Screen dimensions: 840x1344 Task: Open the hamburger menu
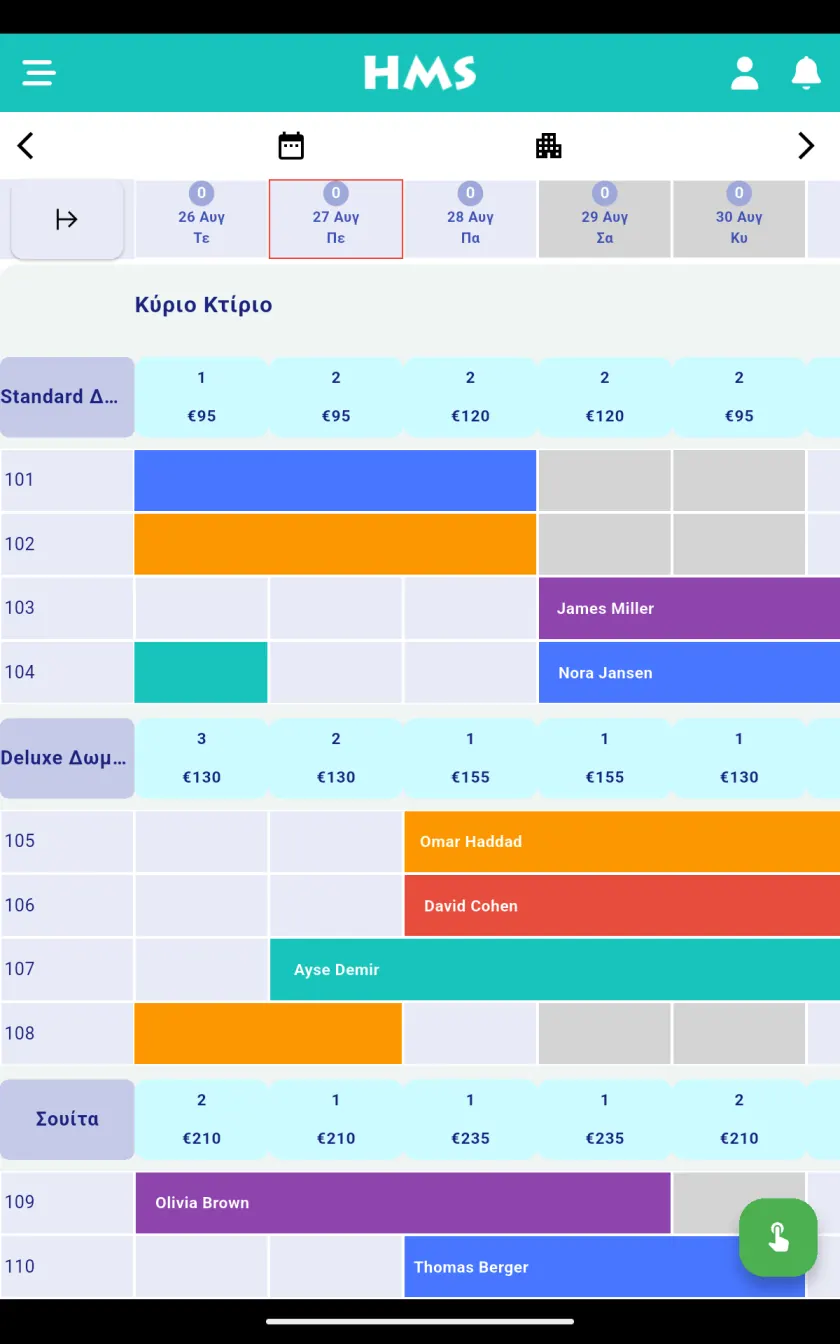pyautogui.click(x=39, y=73)
